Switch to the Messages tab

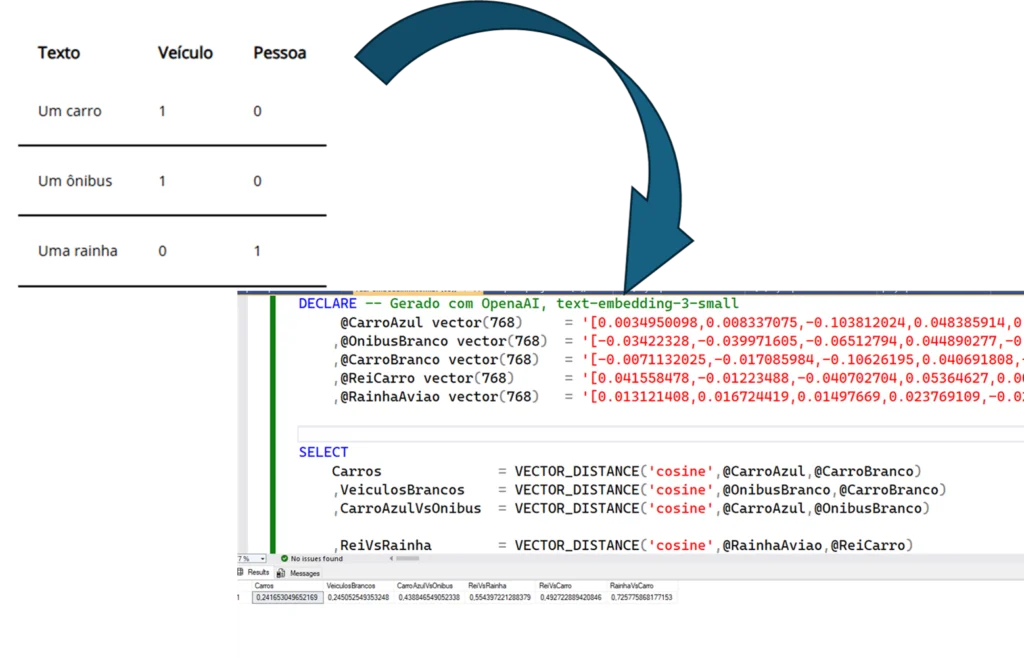(301, 573)
